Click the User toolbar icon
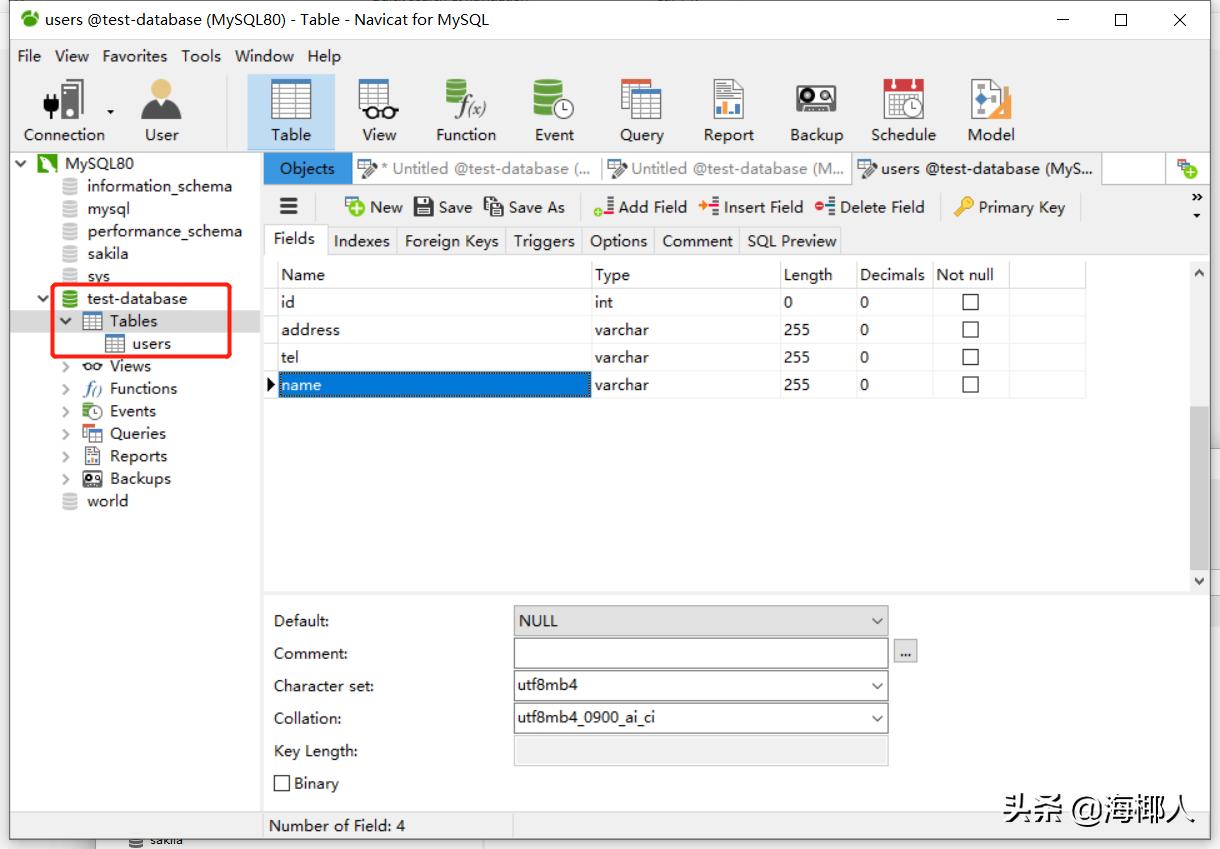 [161, 110]
